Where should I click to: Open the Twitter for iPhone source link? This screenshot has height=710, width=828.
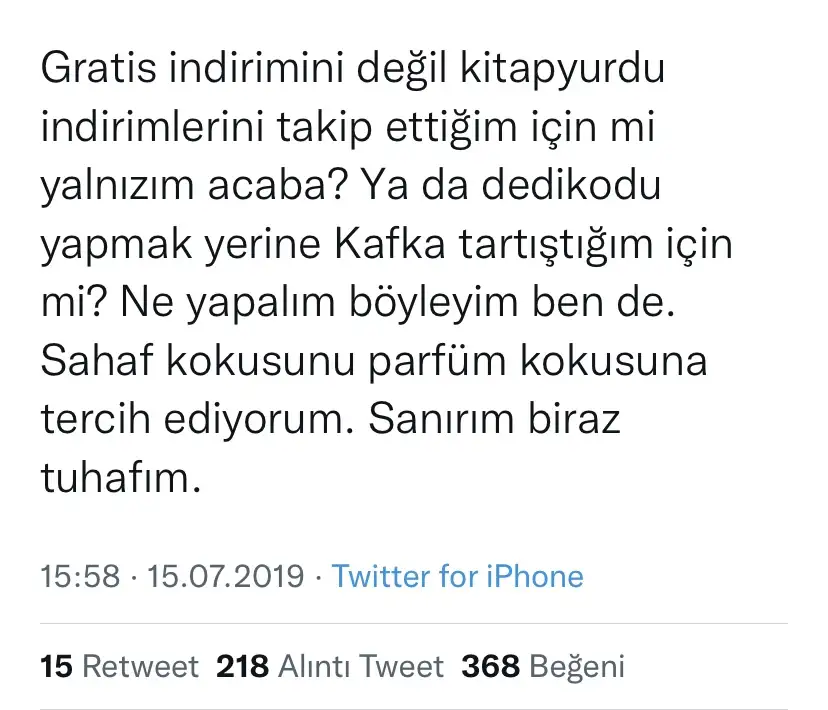click(457, 576)
